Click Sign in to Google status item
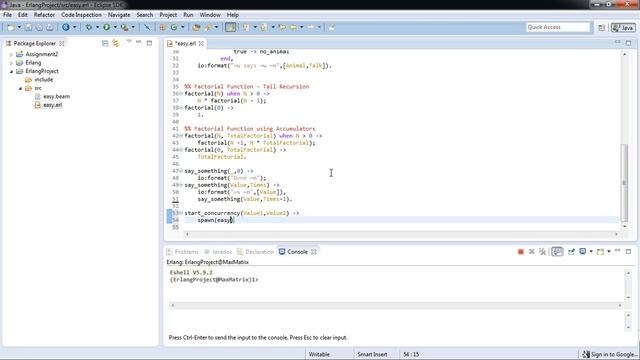 pos(610,354)
